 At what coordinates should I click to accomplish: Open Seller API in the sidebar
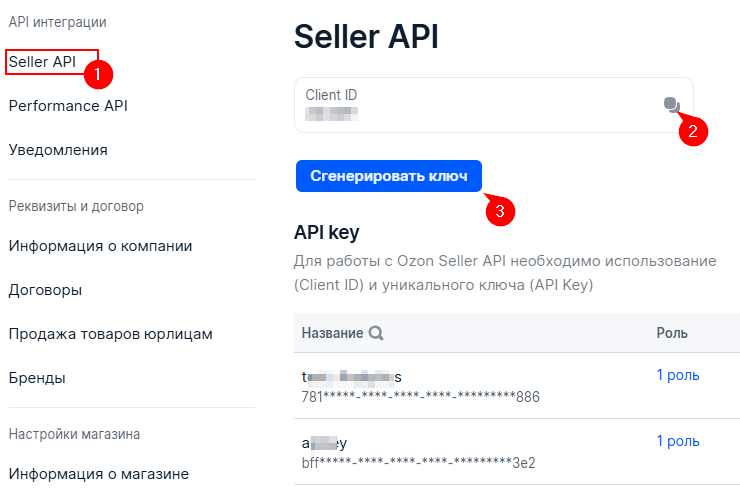(42, 62)
